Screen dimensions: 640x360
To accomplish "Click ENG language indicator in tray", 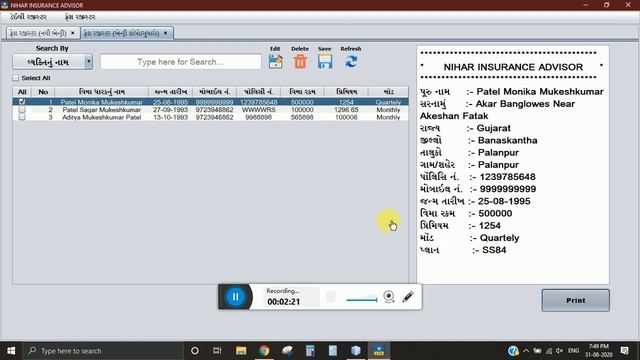I will pyautogui.click(x=573, y=351).
